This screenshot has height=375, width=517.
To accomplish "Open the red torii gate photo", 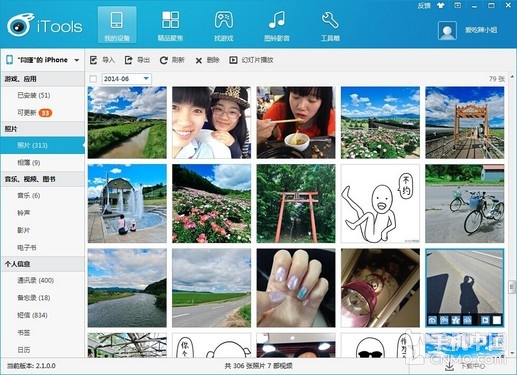I will pos(296,203).
